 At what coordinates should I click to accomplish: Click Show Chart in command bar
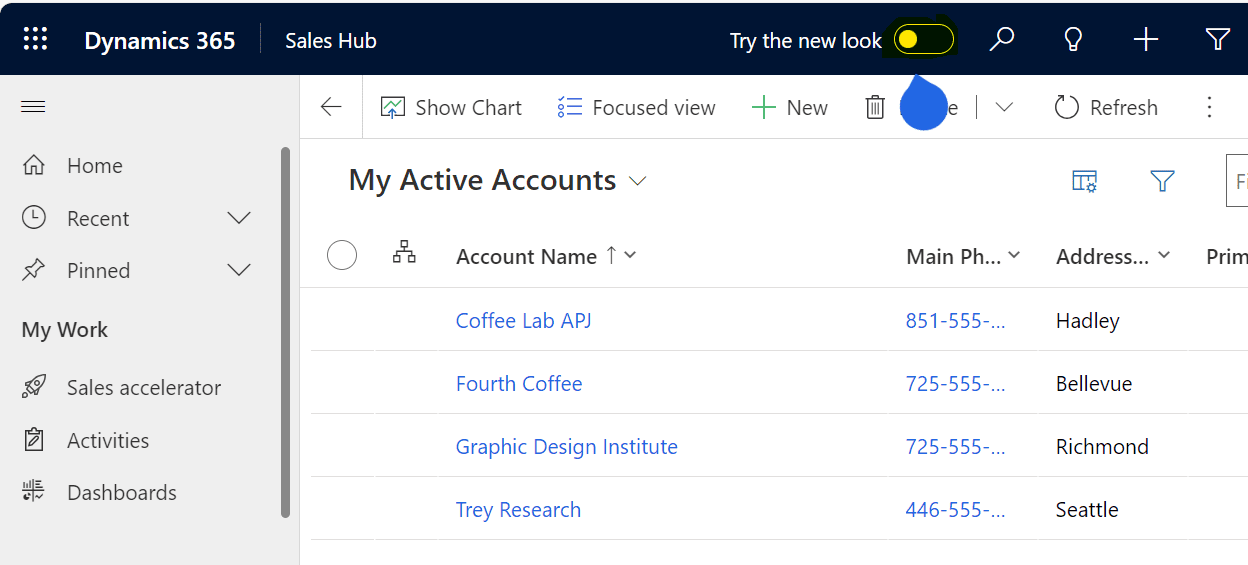(x=451, y=107)
